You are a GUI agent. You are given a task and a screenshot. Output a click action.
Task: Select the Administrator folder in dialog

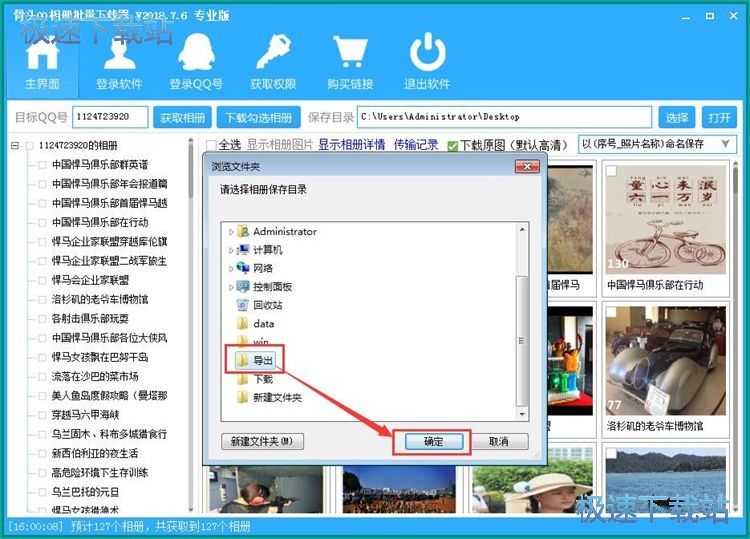[x=285, y=231]
